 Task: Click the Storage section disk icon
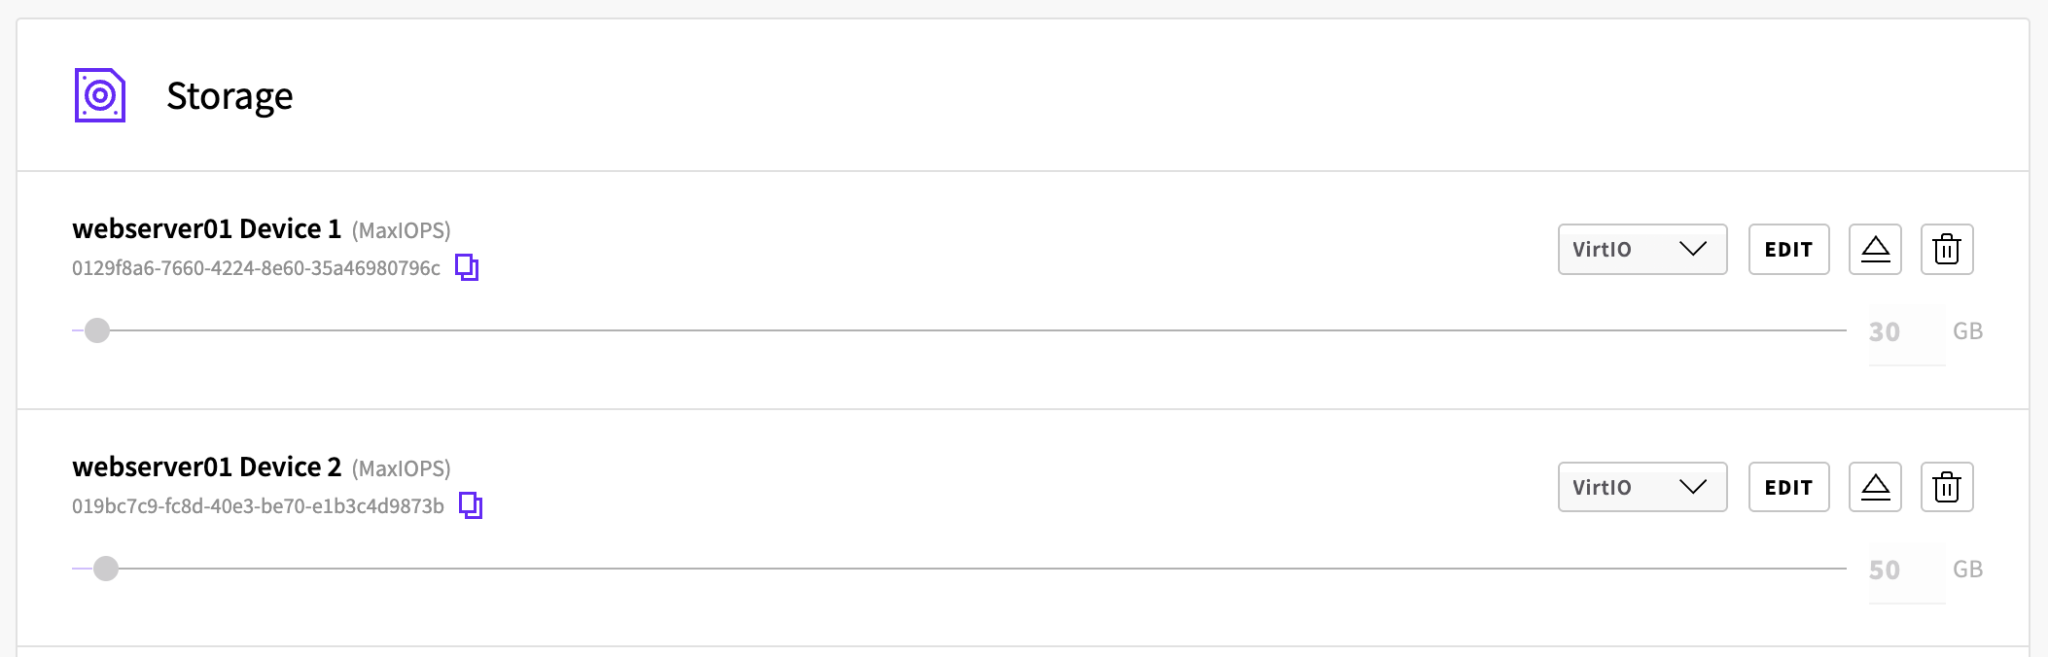click(99, 95)
